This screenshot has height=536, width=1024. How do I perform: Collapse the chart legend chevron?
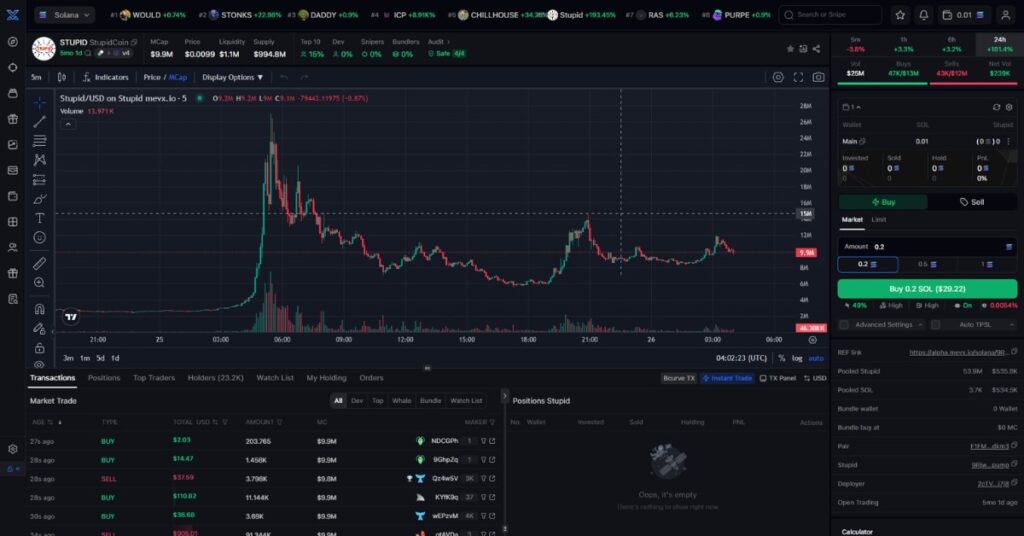pos(68,124)
